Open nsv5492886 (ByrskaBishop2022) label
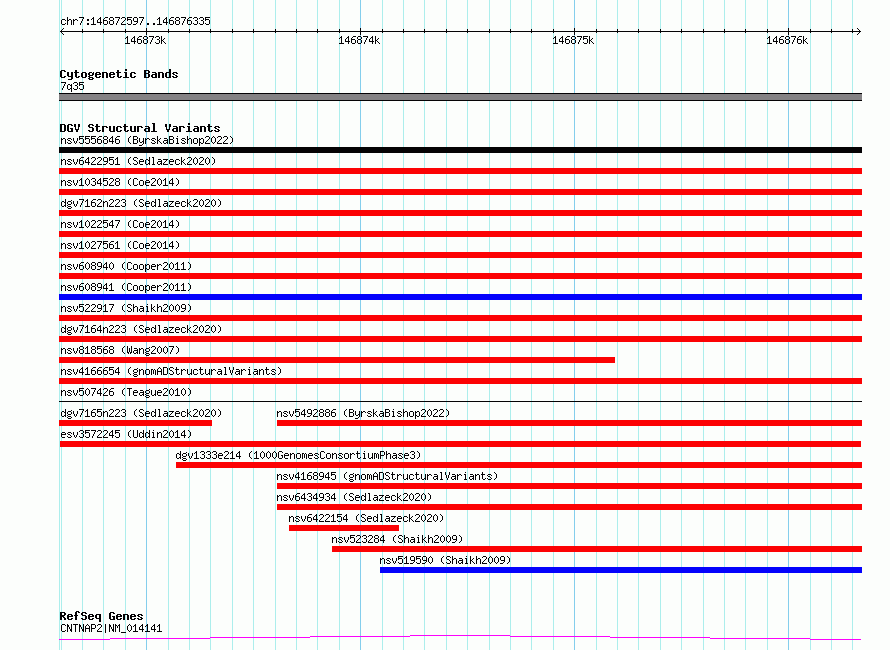 click(363, 413)
